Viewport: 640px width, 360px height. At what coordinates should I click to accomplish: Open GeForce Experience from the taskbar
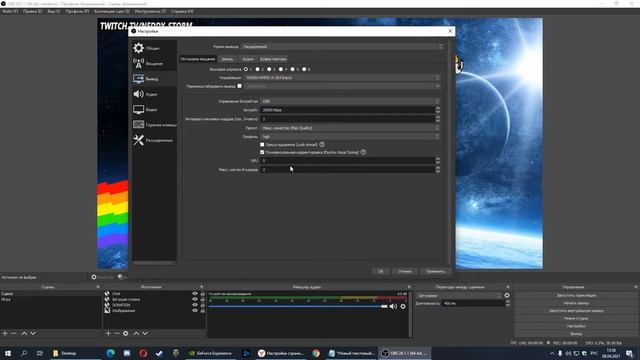point(210,353)
